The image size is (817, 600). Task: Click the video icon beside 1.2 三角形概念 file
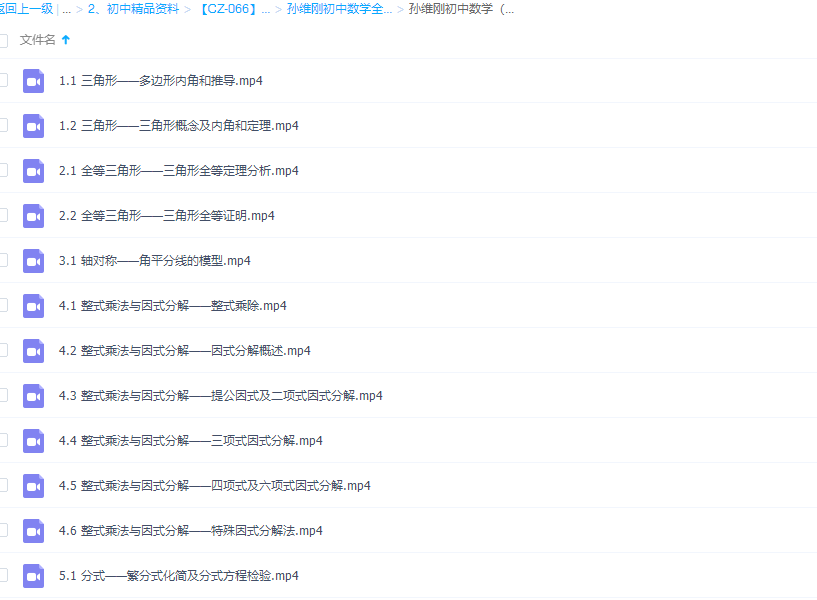pos(33,125)
